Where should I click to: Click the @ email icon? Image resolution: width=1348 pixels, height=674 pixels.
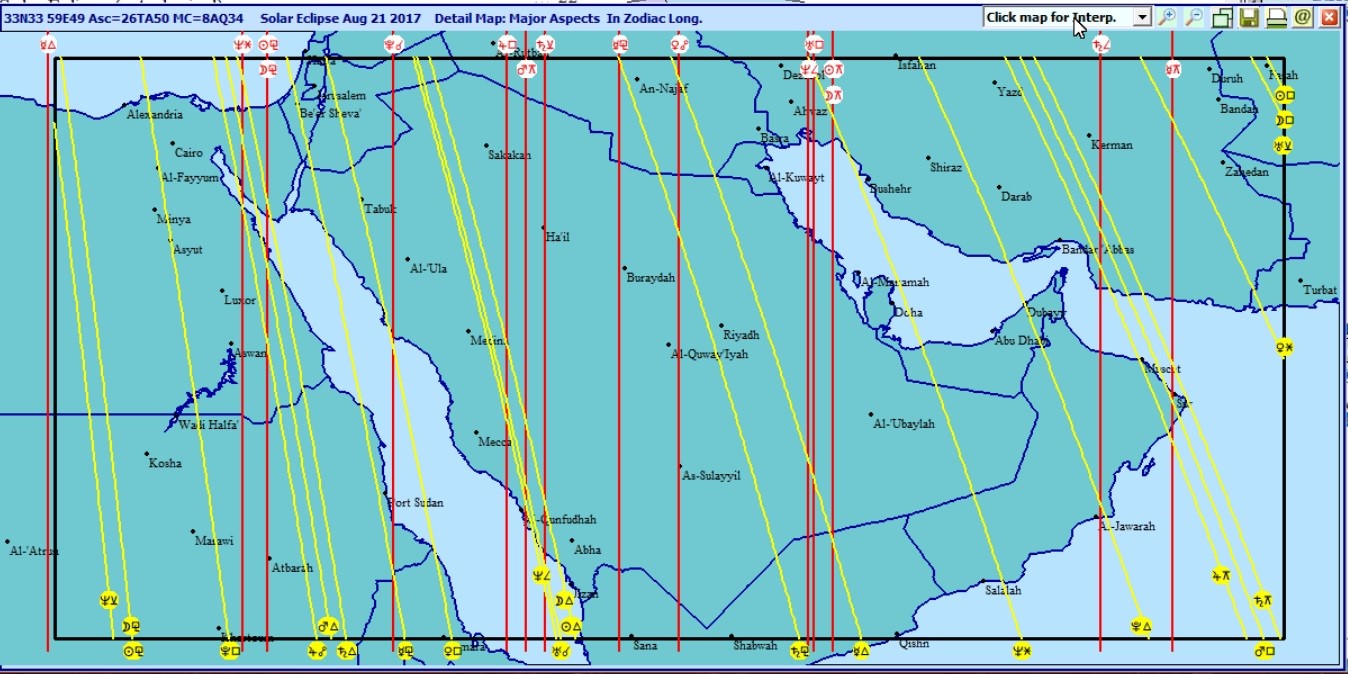[1302, 18]
